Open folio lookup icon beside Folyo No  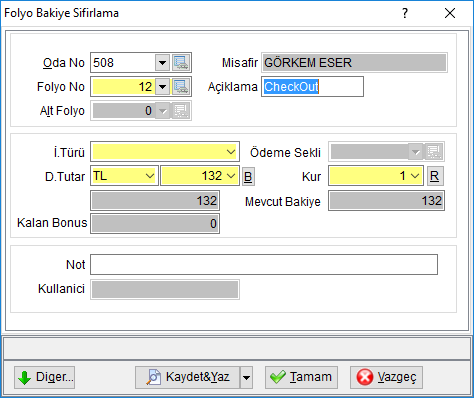click(x=181, y=87)
